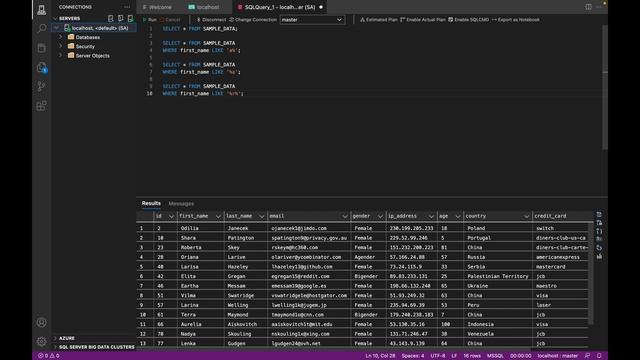
Task: Click MSSQL language mode in status bar
Action: click(495, 356)
